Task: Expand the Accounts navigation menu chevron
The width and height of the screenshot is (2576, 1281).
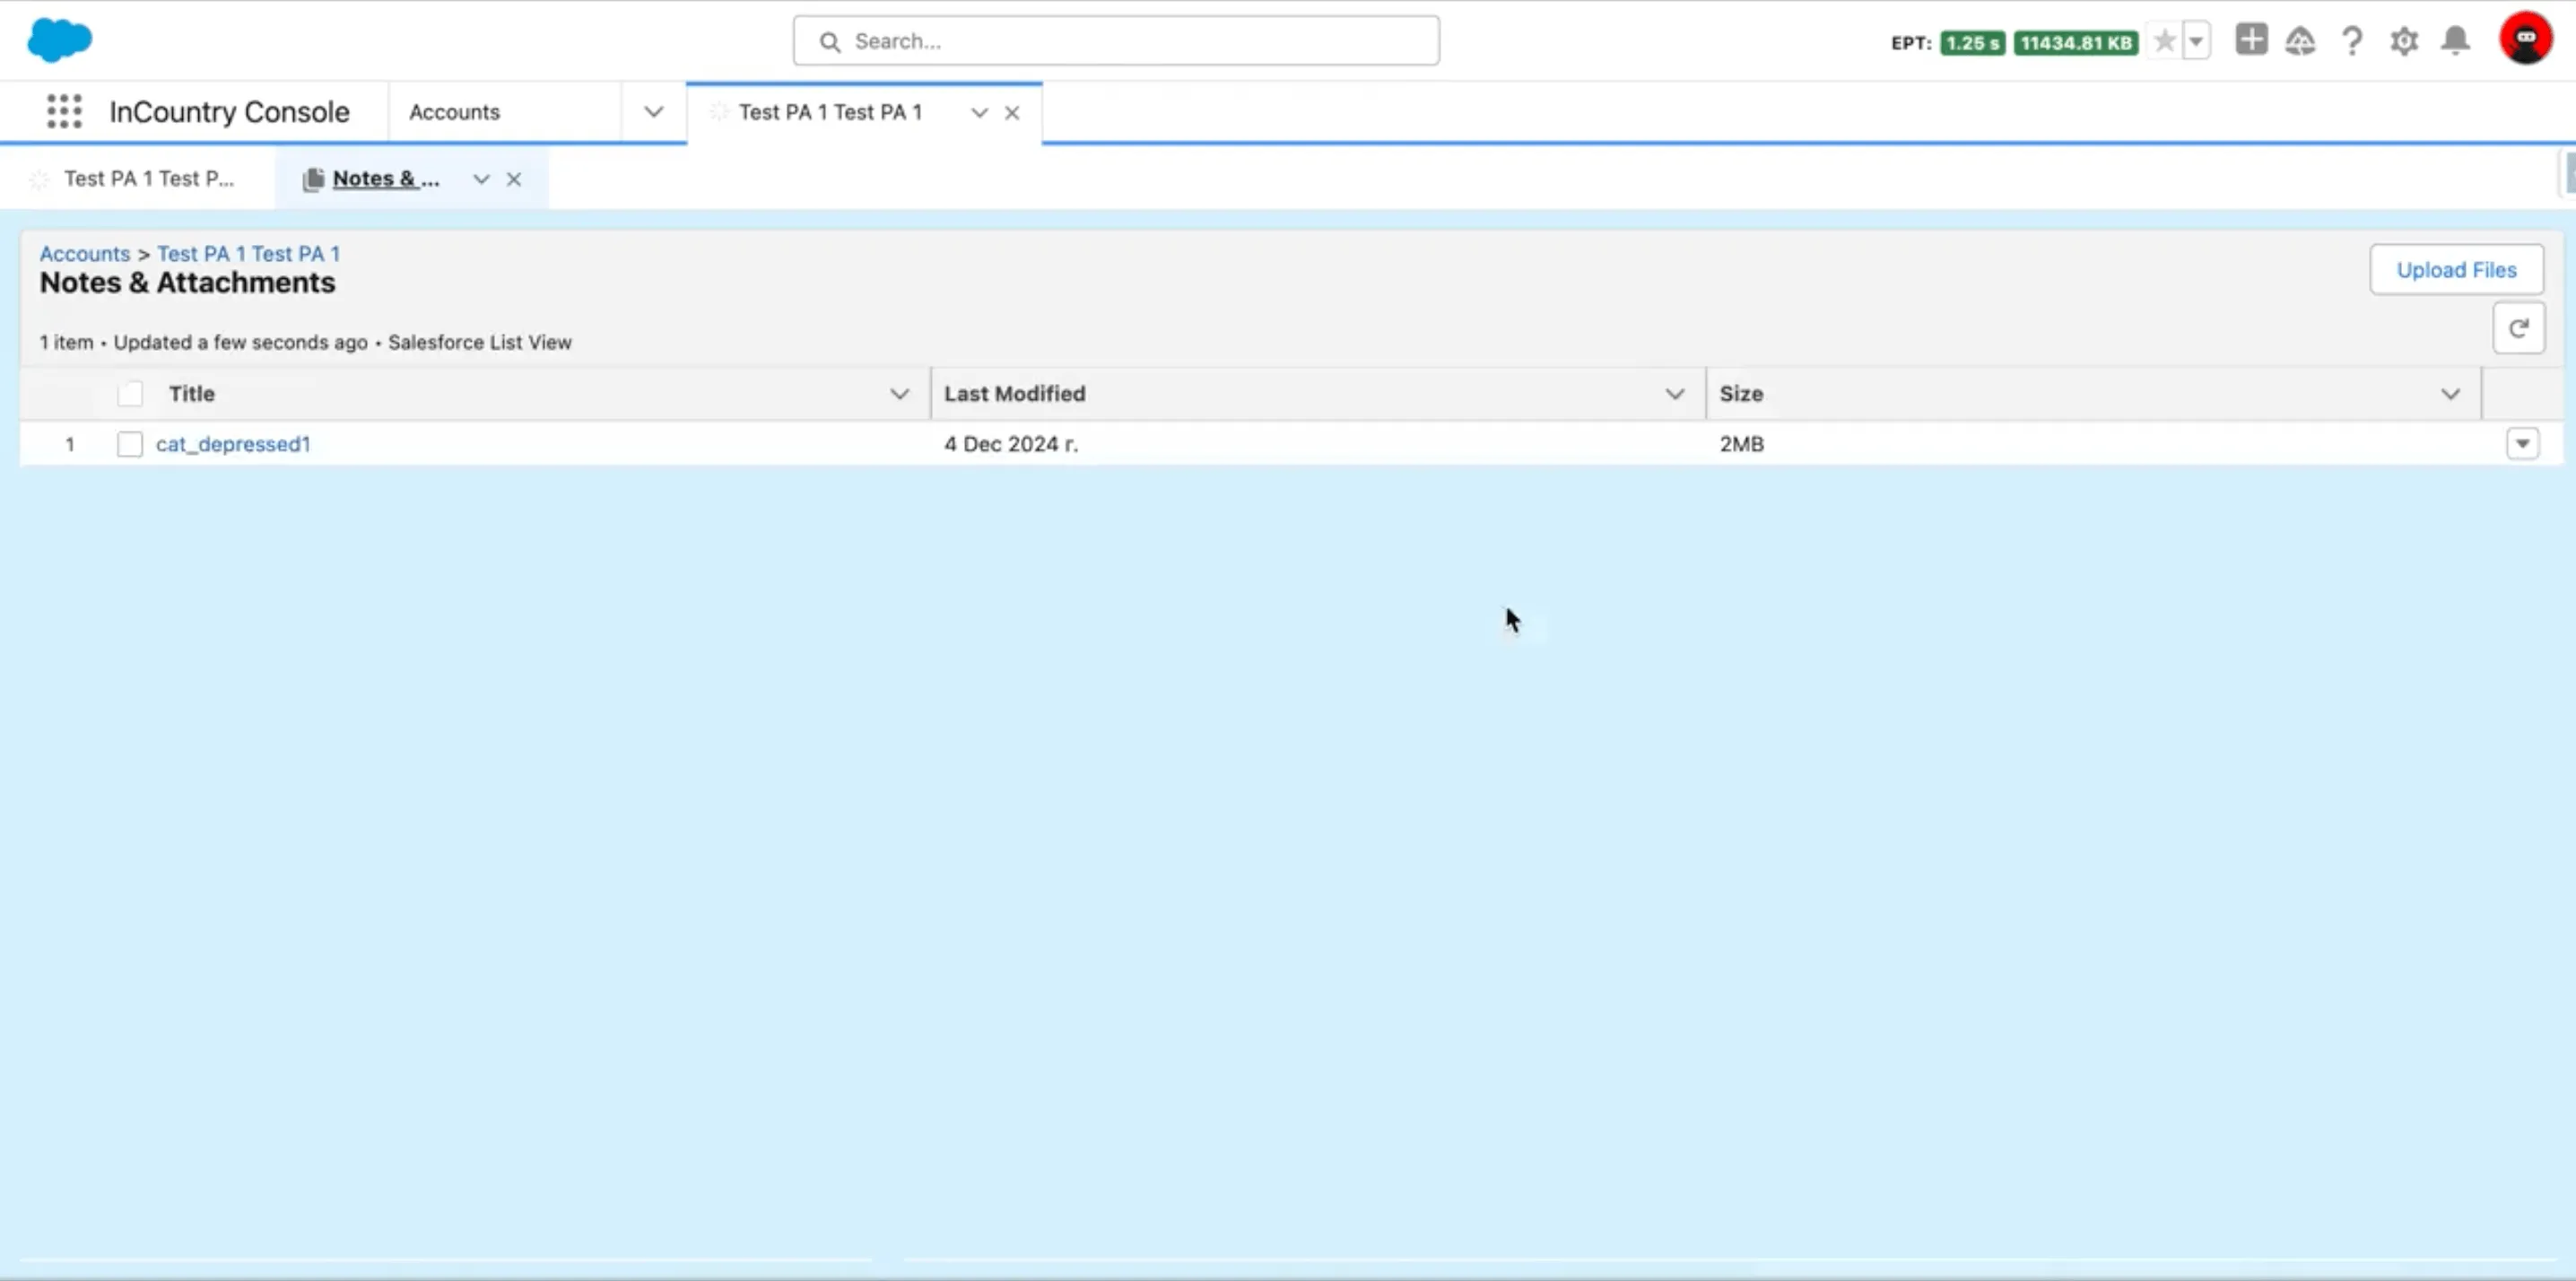Action: (x=653, y=112)
